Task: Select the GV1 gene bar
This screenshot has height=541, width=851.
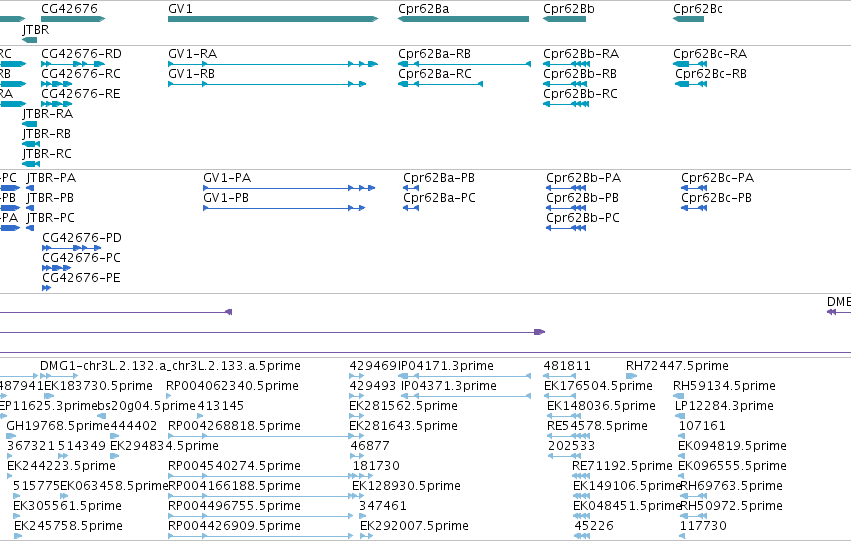Action: click(x=273, y=19)
